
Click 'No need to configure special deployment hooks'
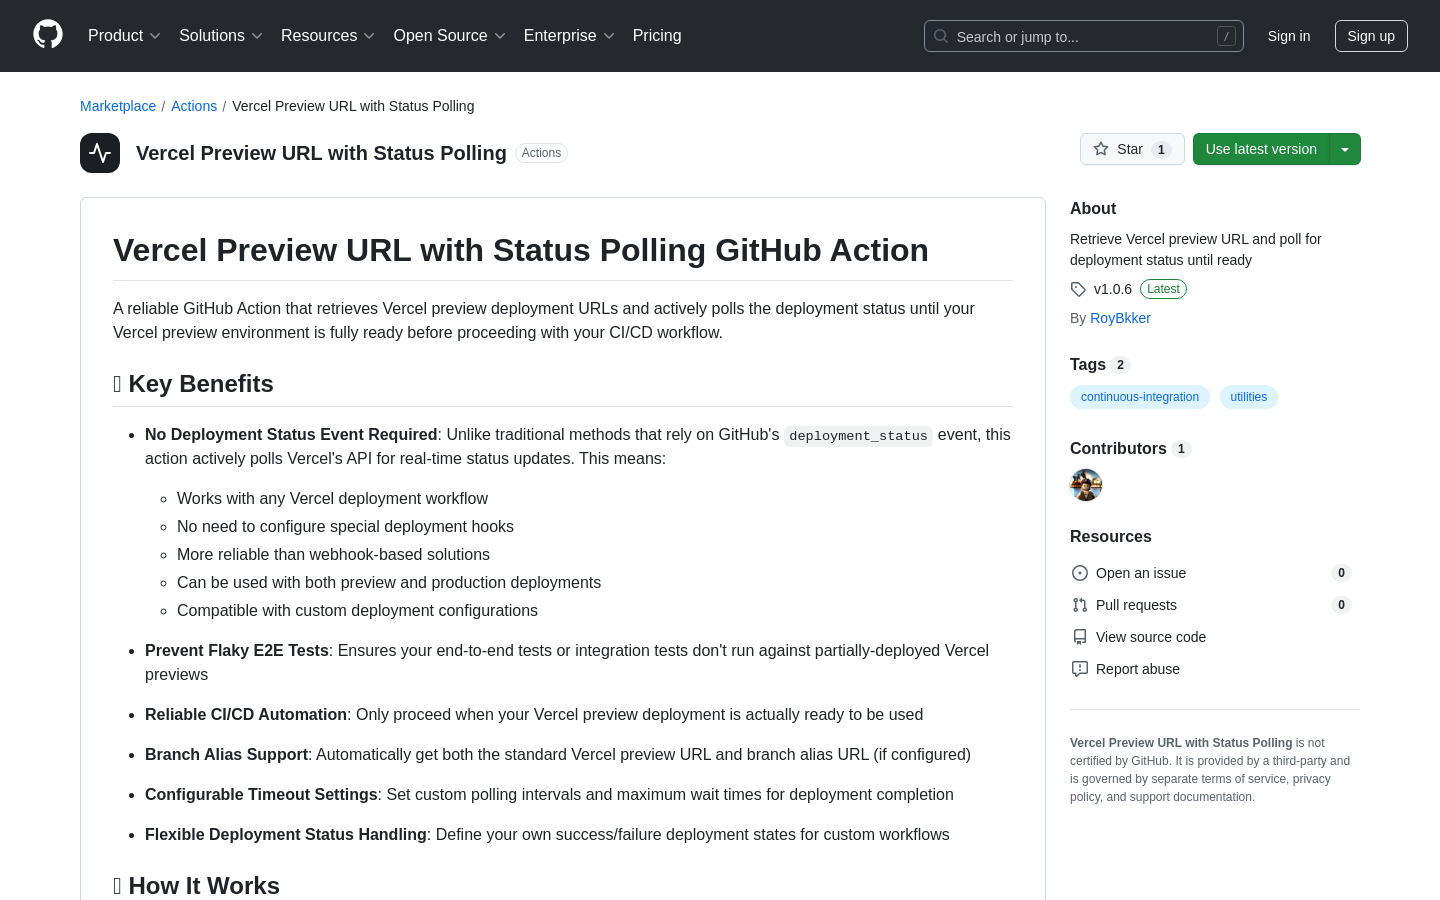click(345, 527)
